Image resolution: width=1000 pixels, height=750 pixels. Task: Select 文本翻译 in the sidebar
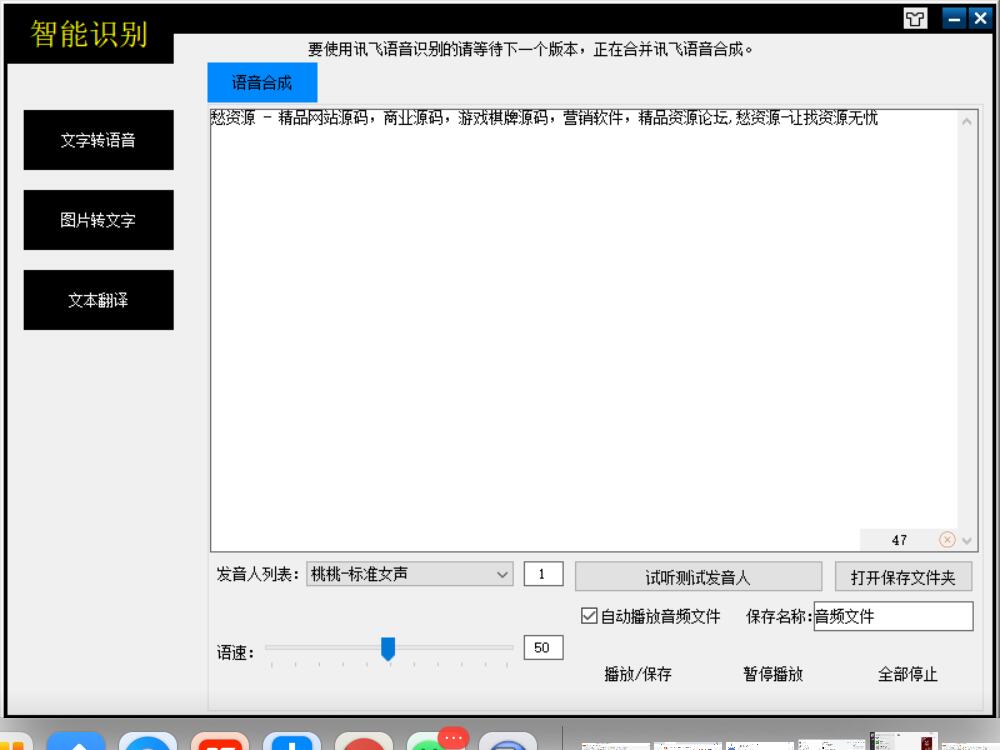(98, 300)
